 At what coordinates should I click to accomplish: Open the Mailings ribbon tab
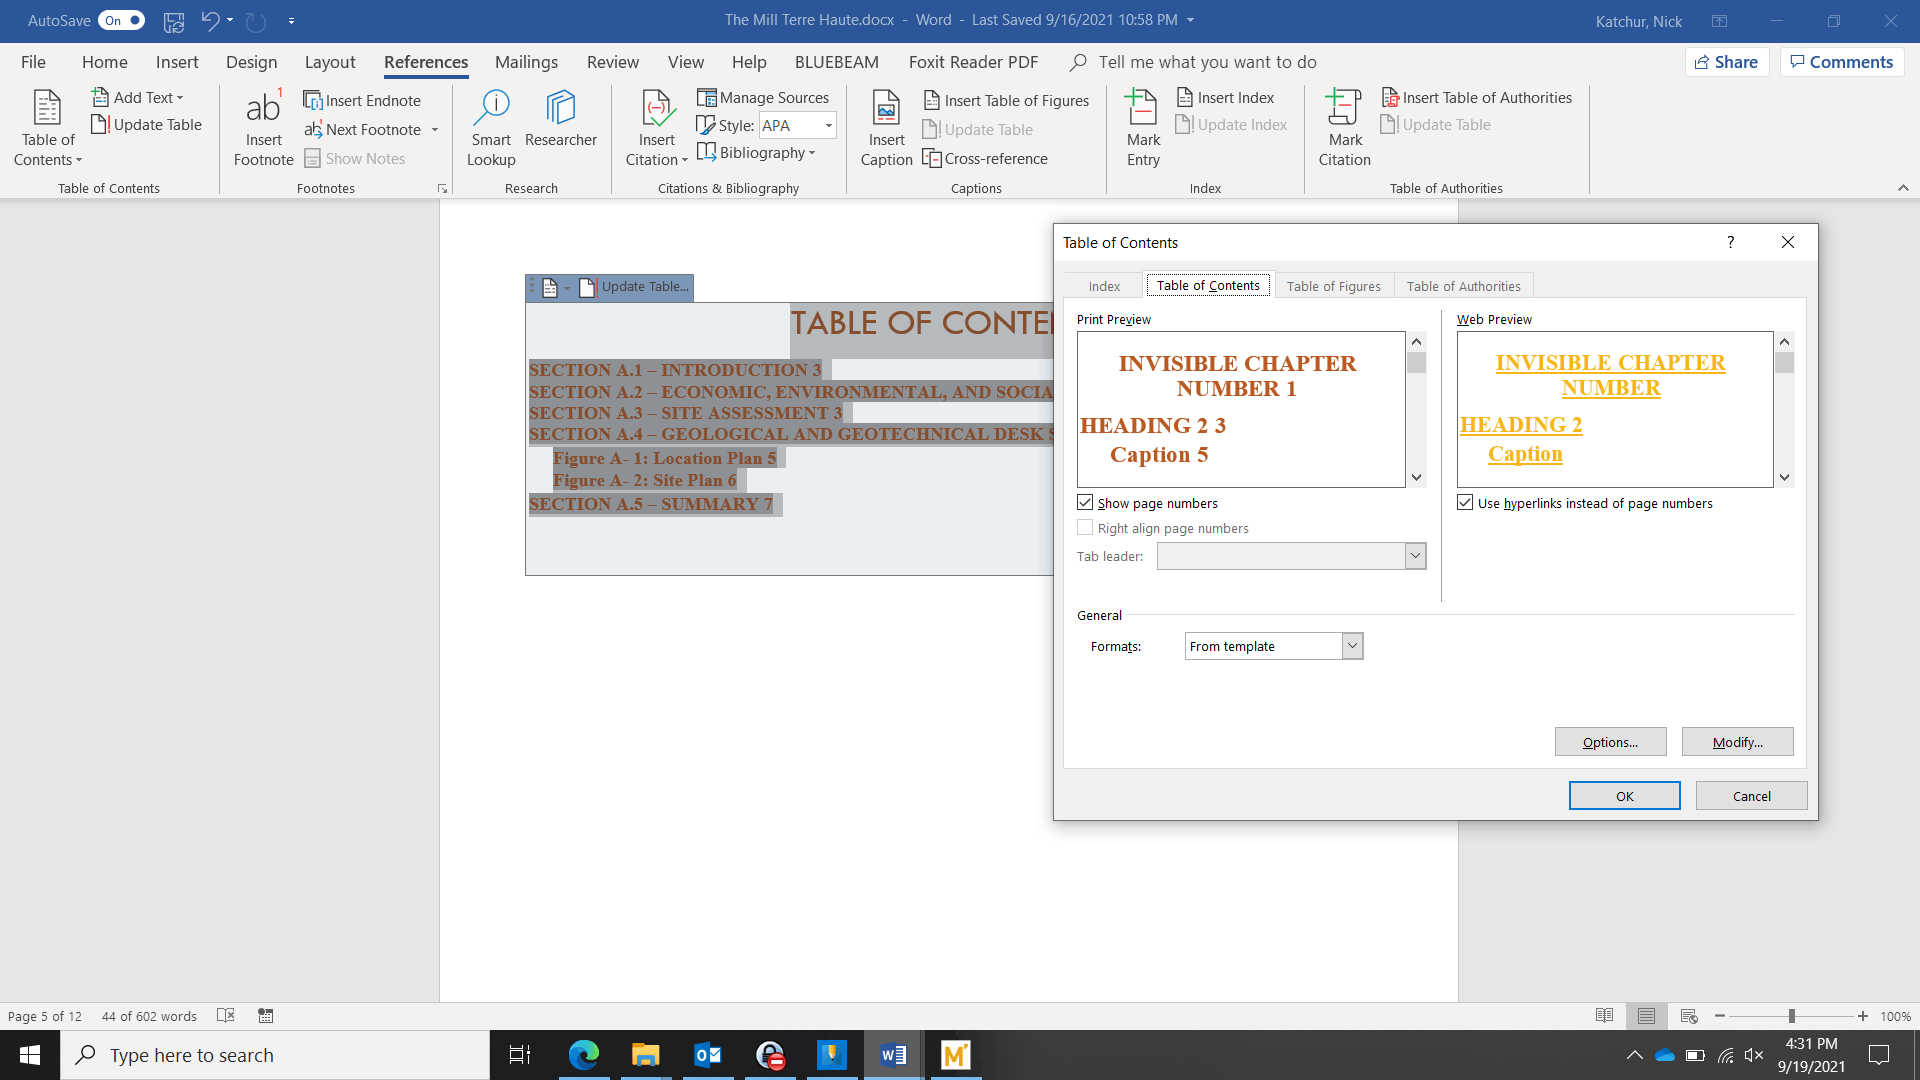pos(526,62)
